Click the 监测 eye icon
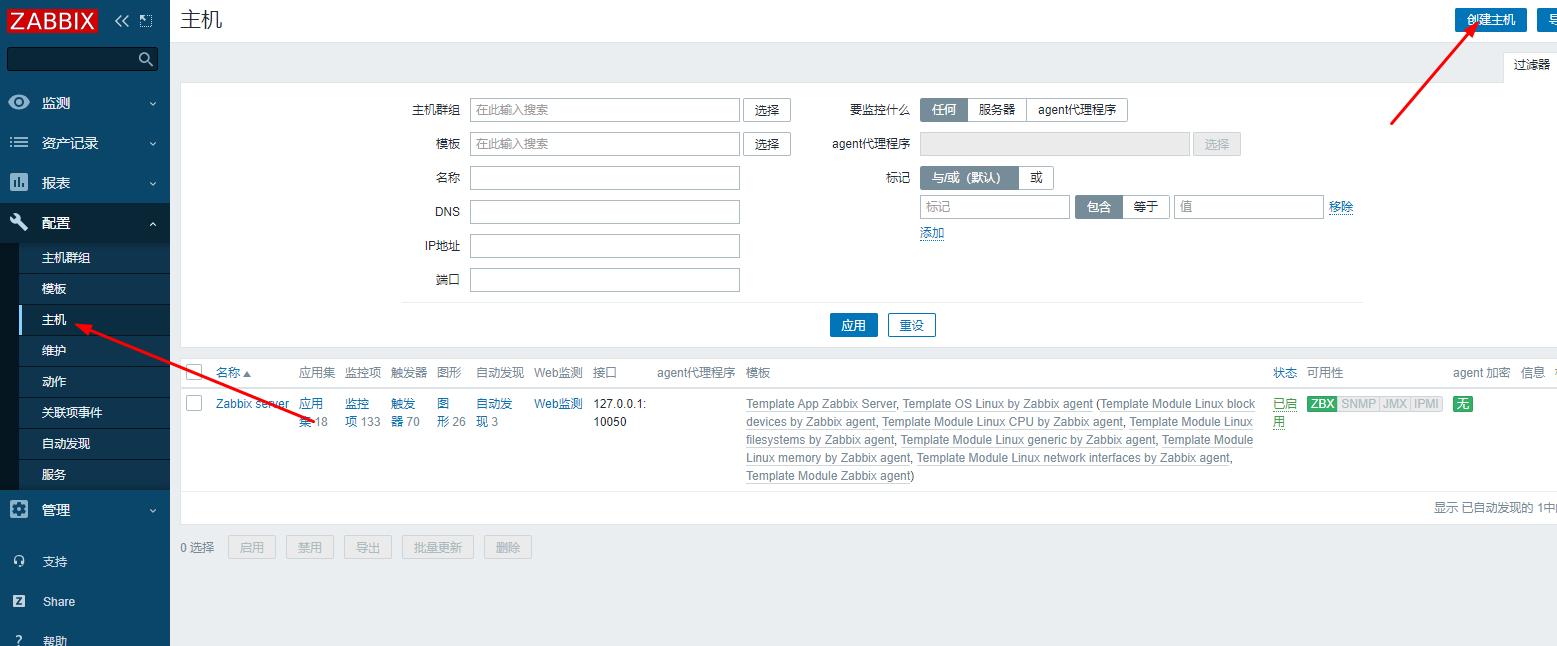The image size is (1557, 646). [x=19, y=102]
